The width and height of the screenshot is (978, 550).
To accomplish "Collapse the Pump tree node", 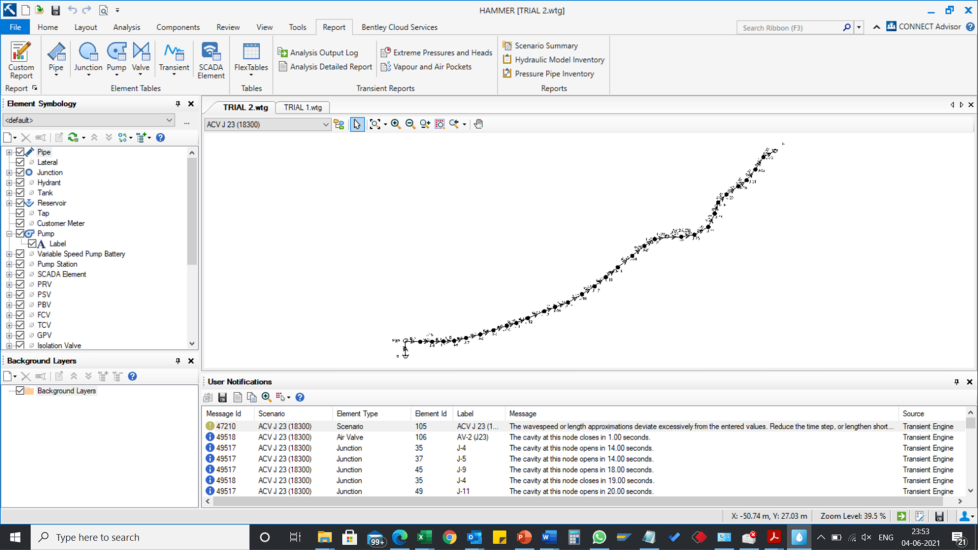I will point(9,233).
